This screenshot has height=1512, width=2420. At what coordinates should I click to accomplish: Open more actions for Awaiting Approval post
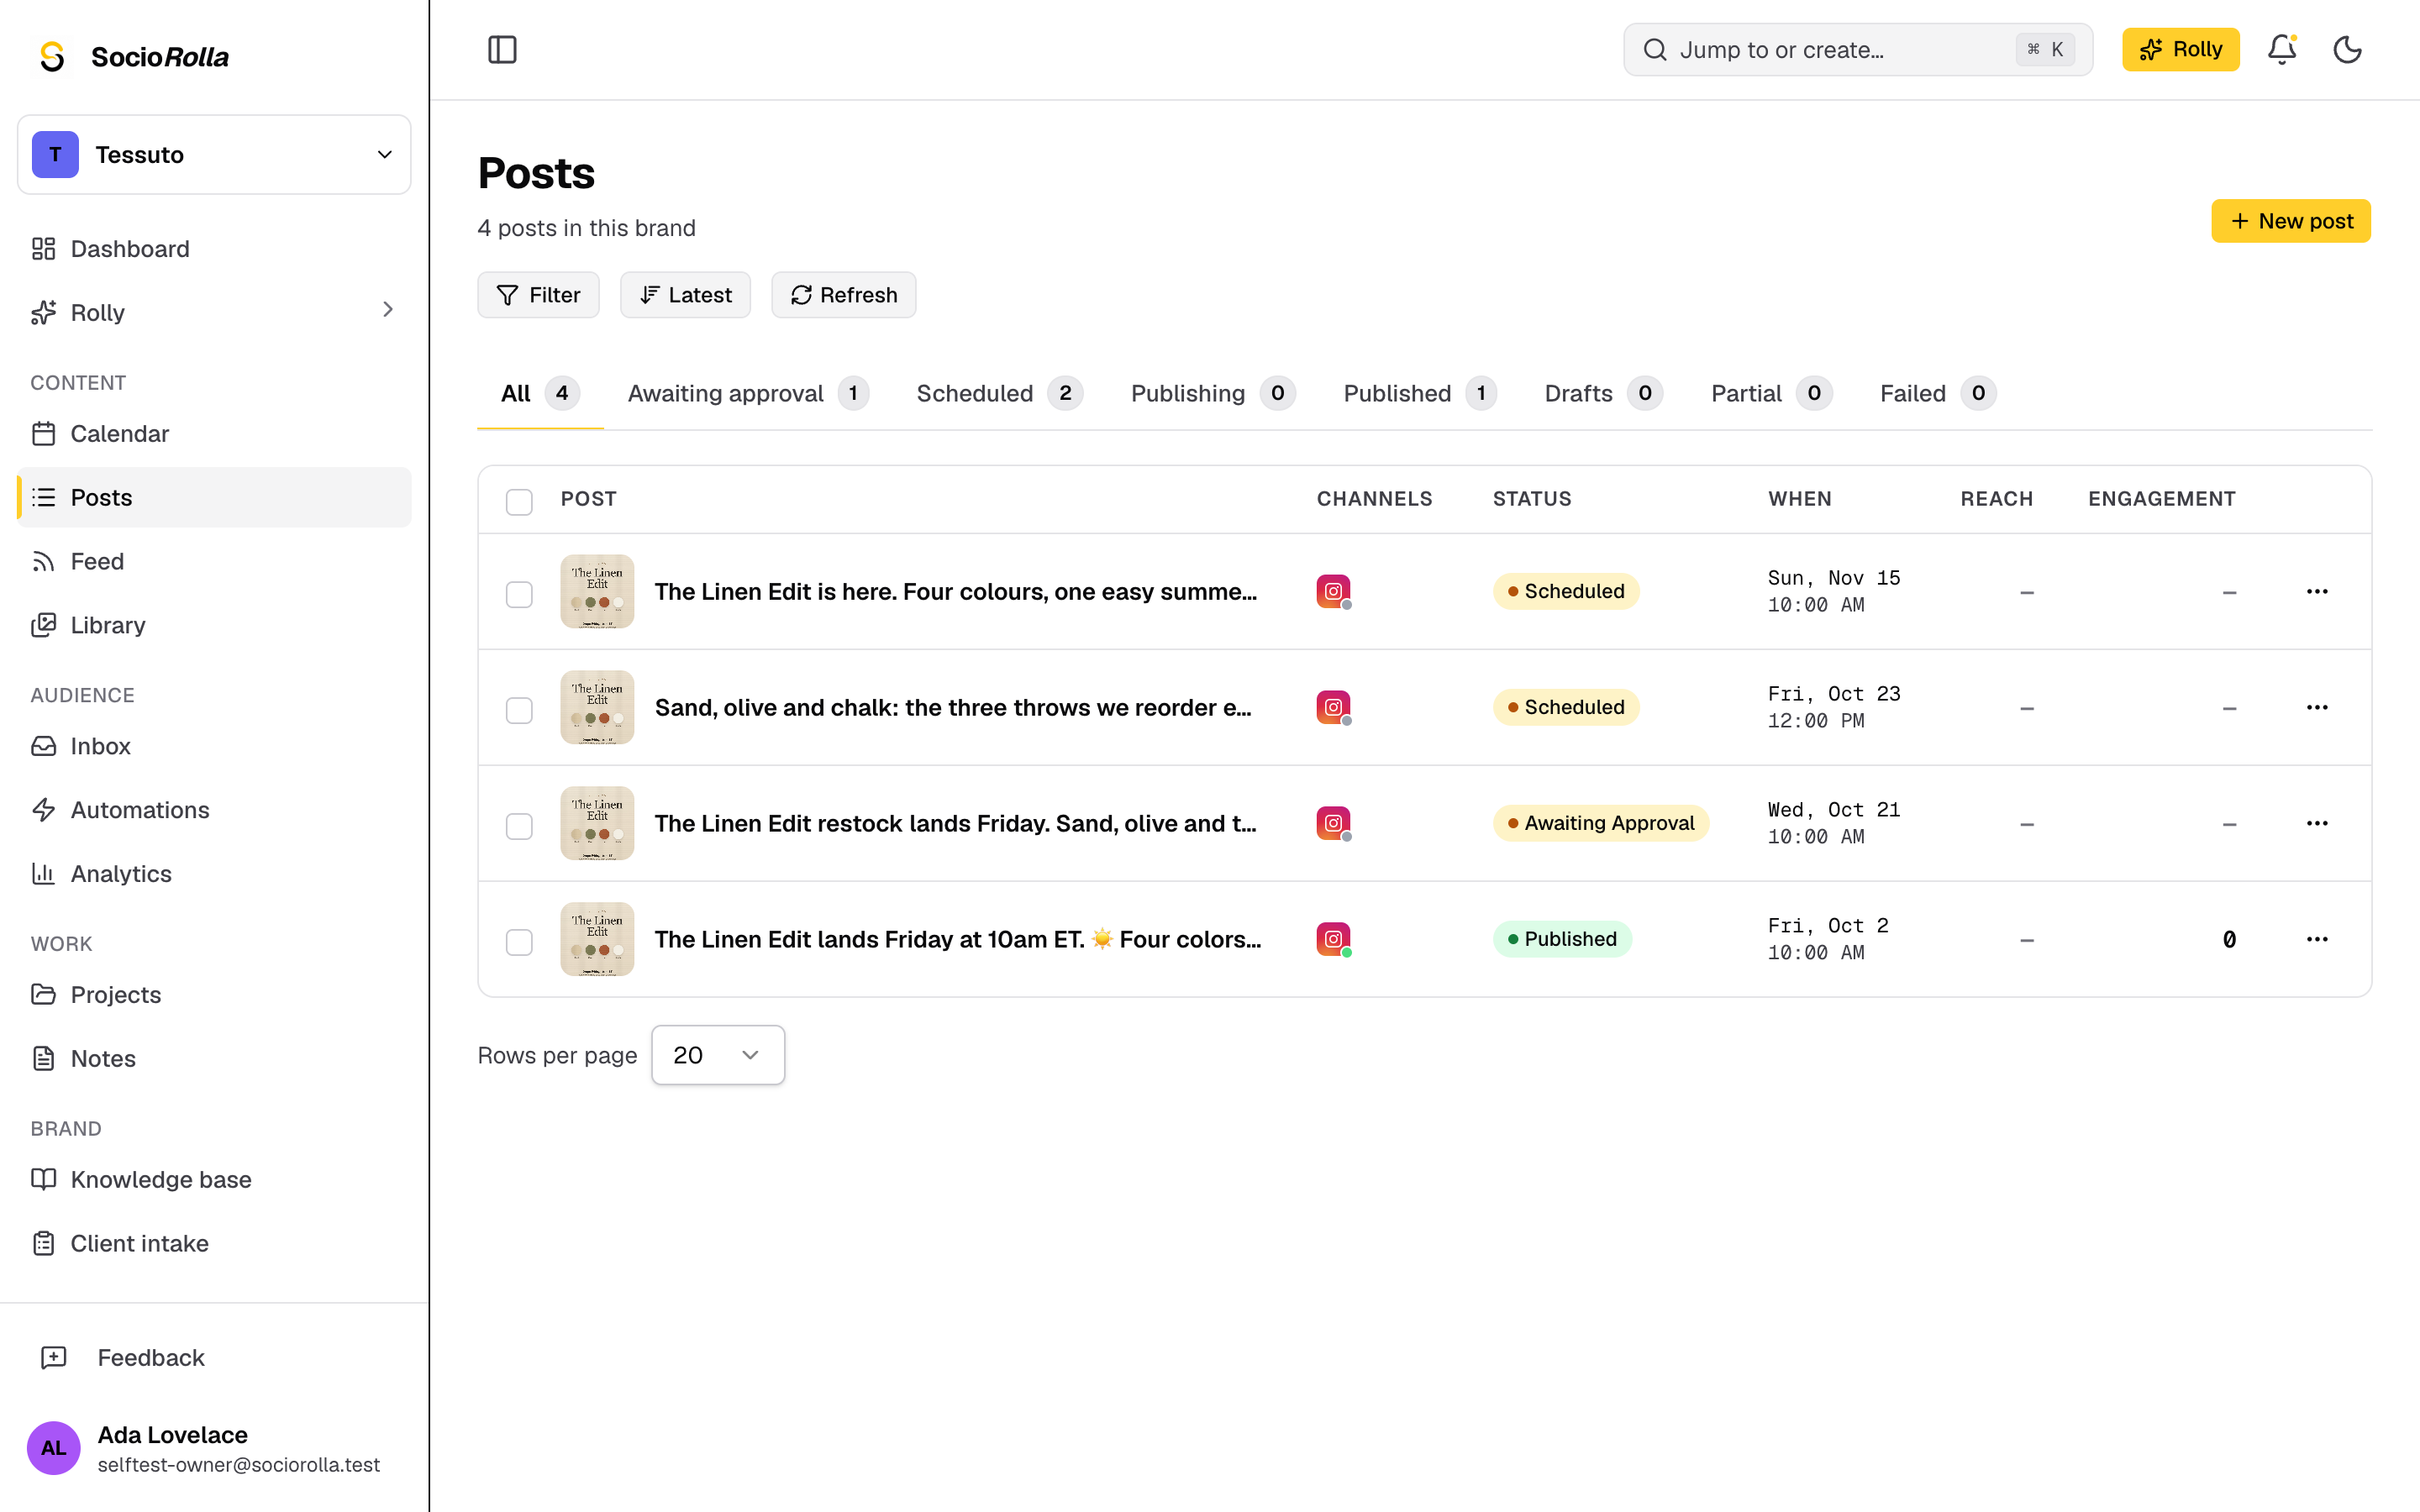[x=2317, y=823]
